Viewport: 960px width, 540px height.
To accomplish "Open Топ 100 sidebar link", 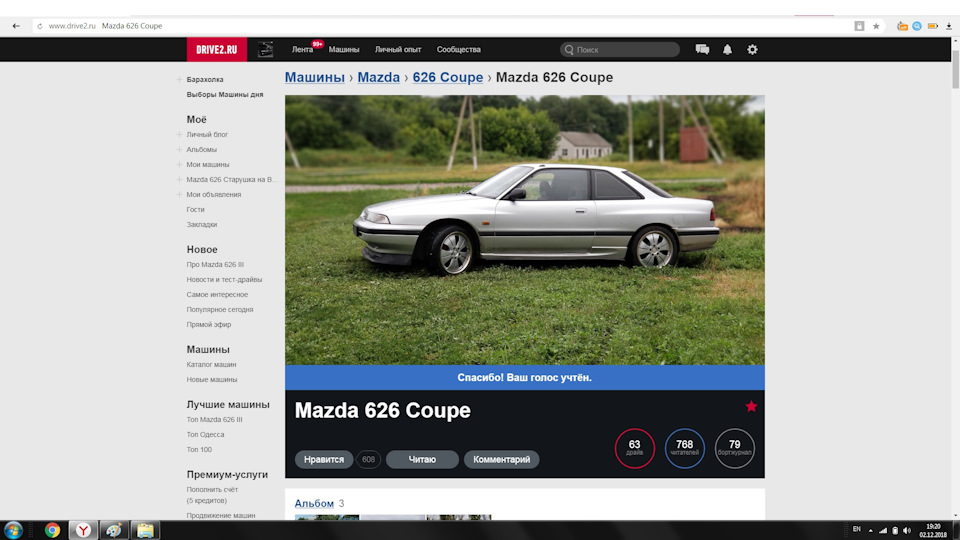I will point(199,449).
